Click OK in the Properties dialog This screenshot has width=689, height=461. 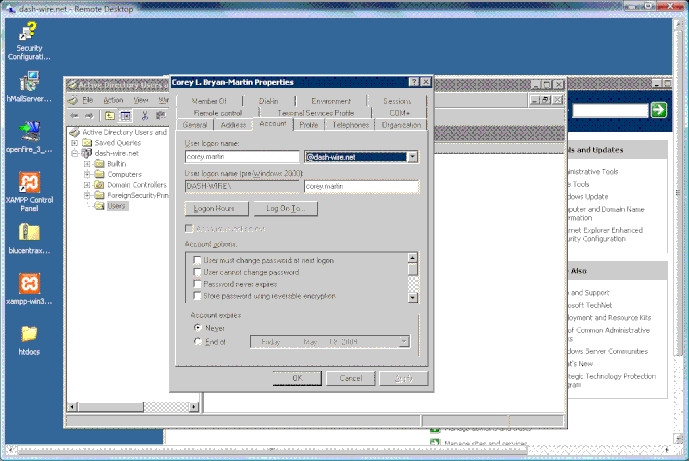pos(297,378)
